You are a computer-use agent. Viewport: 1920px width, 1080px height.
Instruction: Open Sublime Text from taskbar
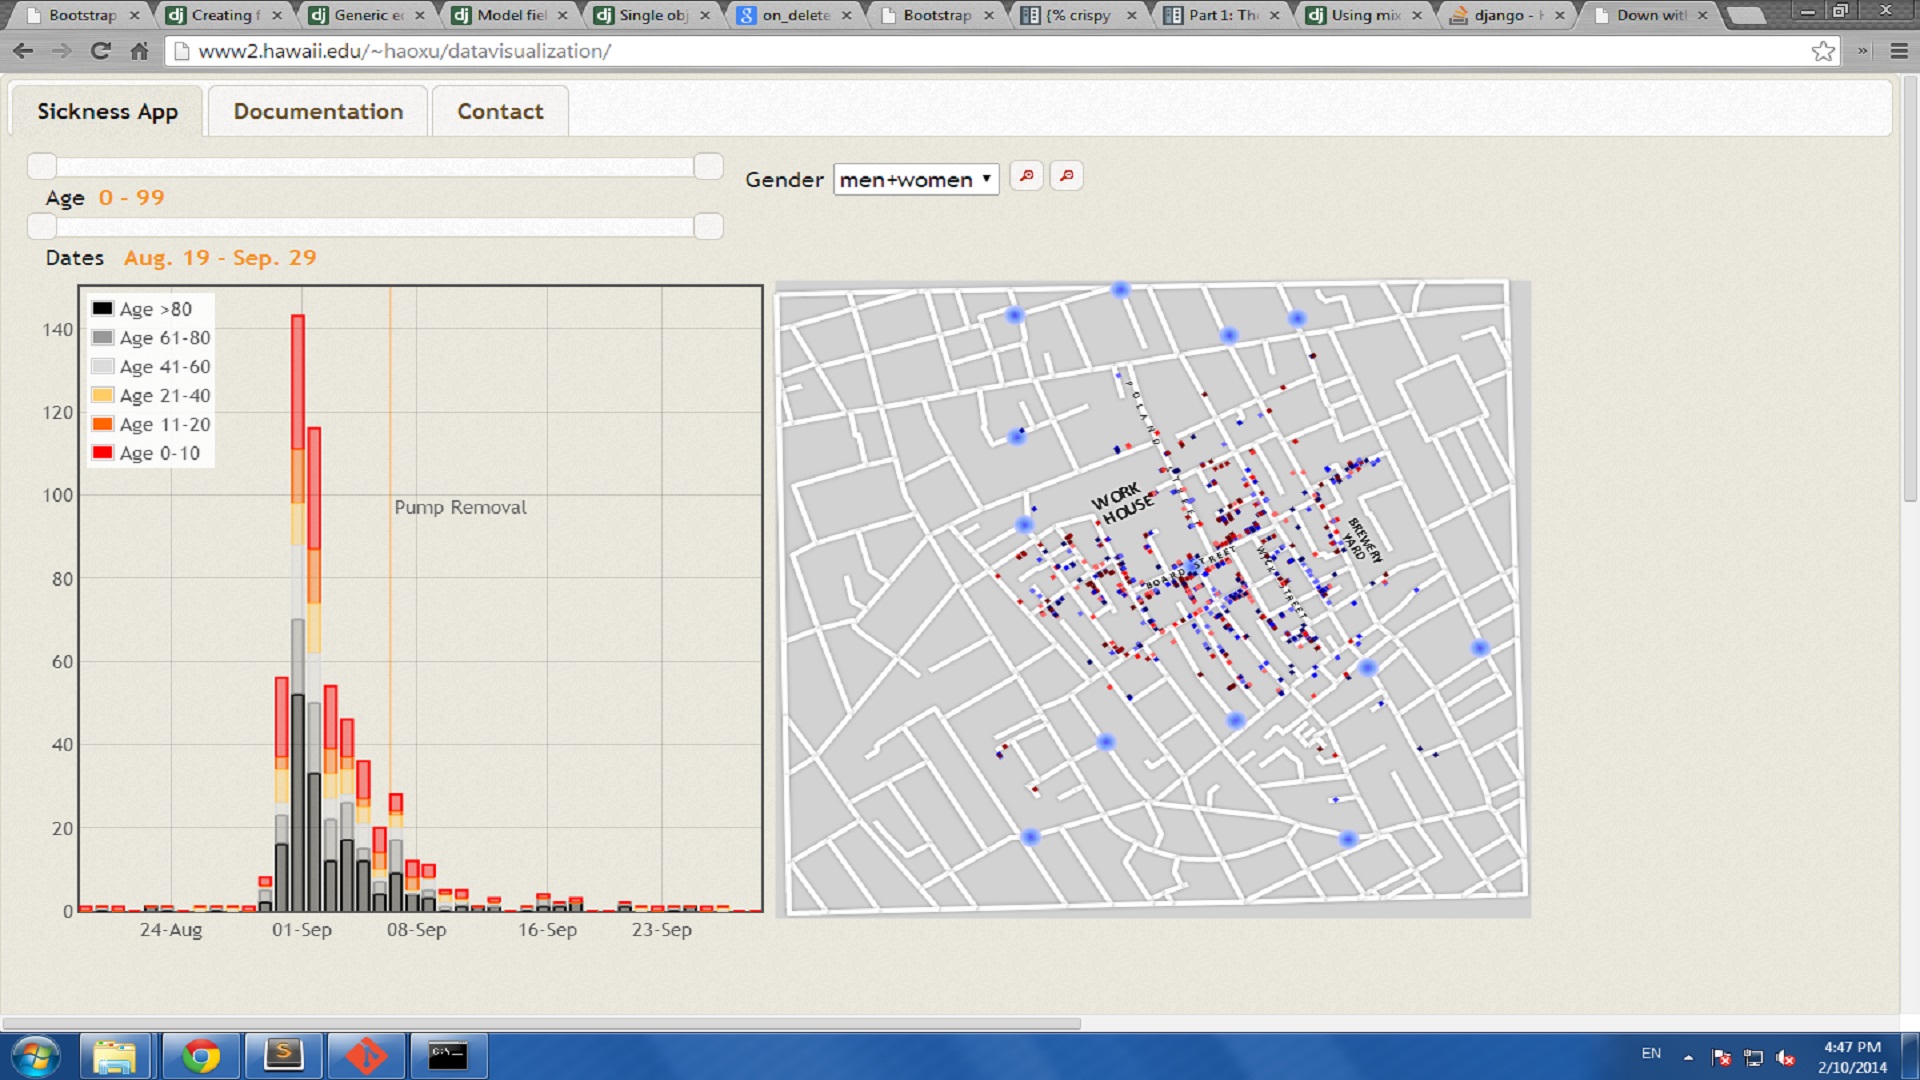pos(283,1056)
